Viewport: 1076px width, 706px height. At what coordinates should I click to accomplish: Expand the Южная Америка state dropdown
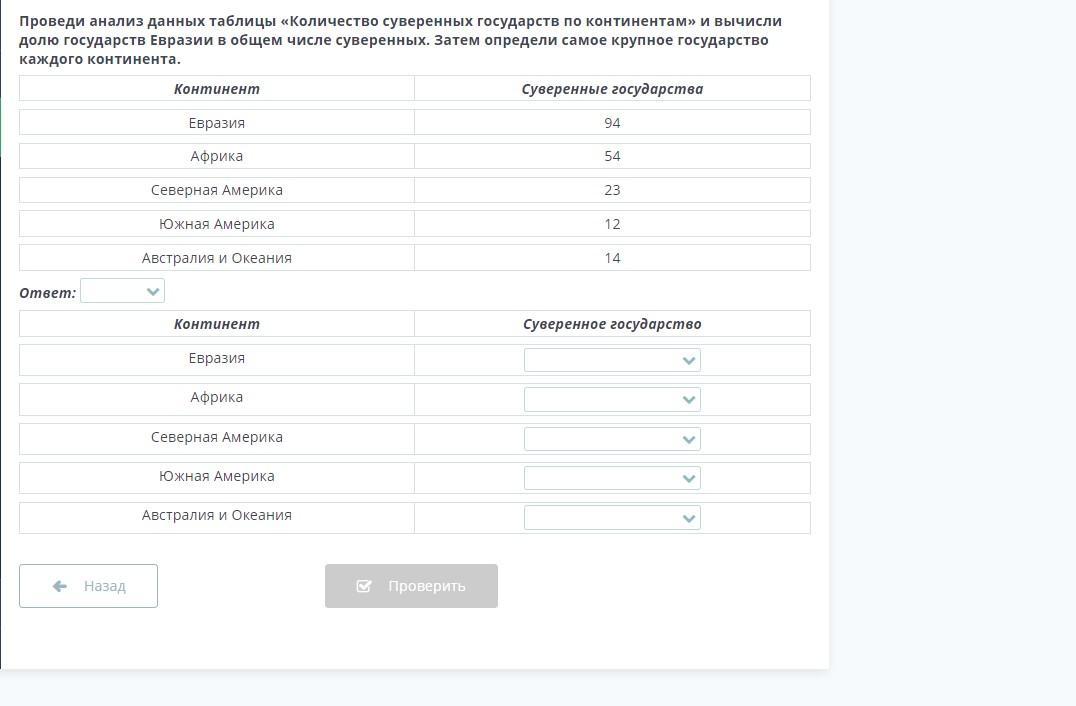612,478
